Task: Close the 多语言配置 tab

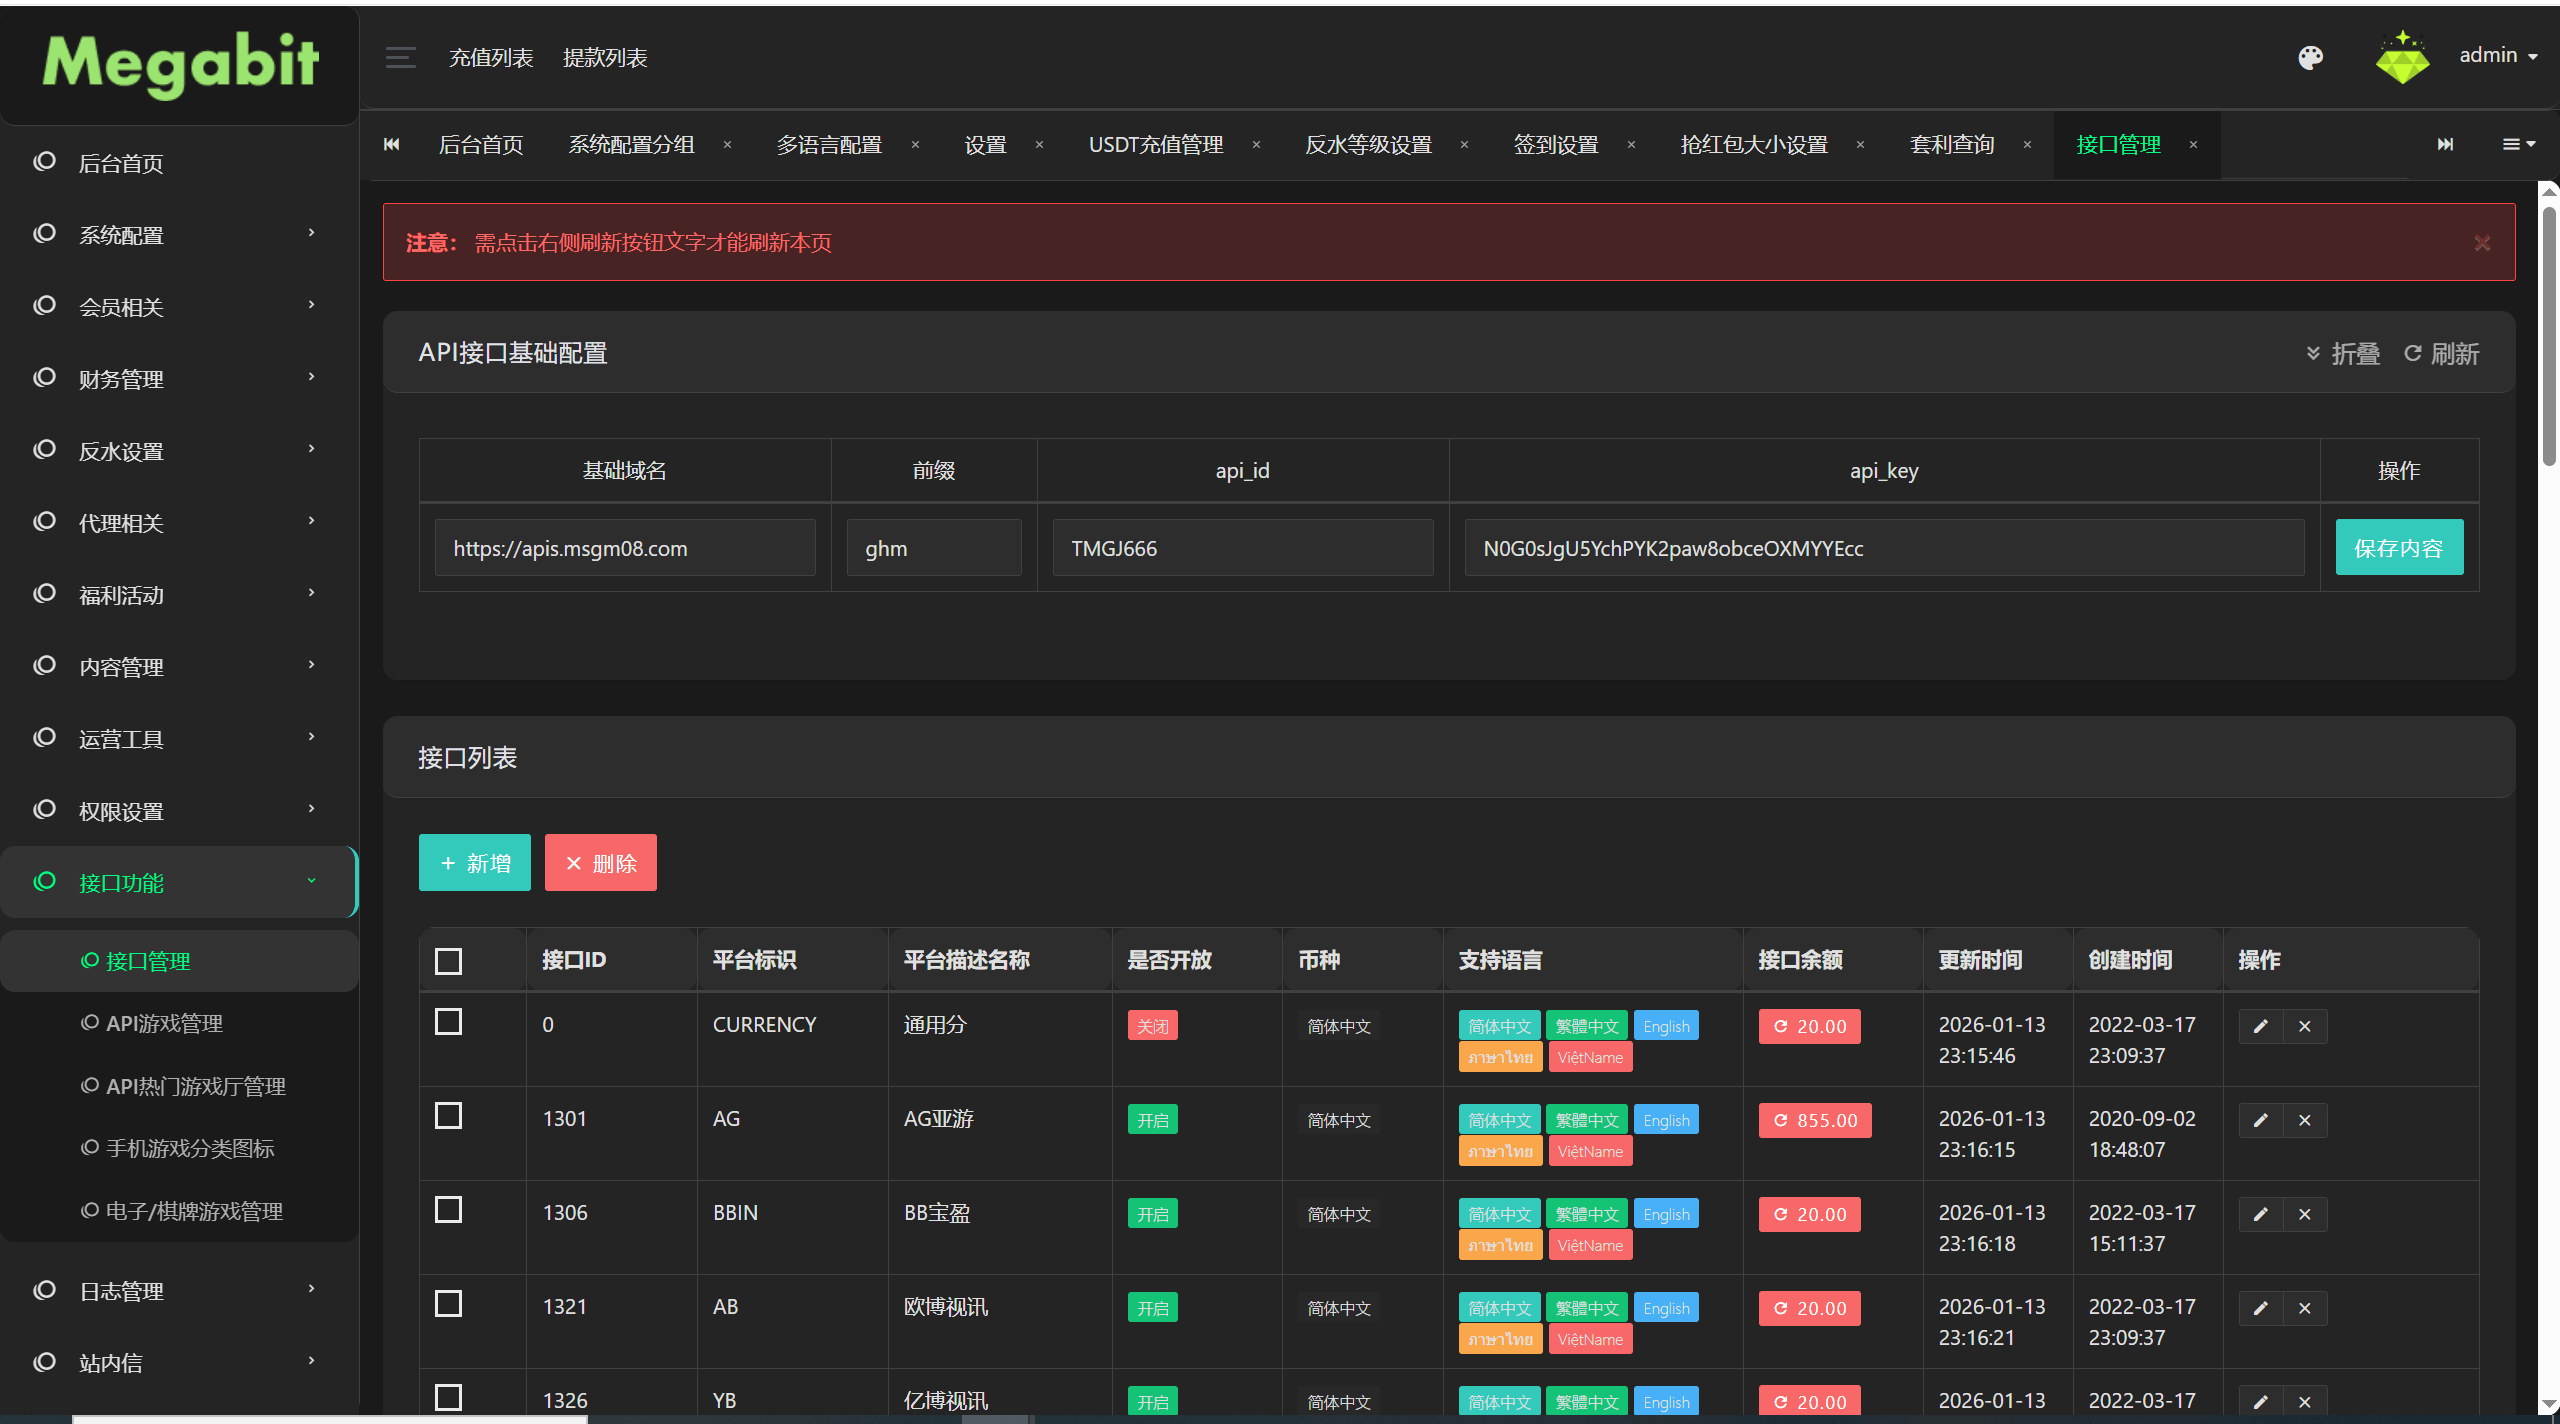Action: point(915,145)
